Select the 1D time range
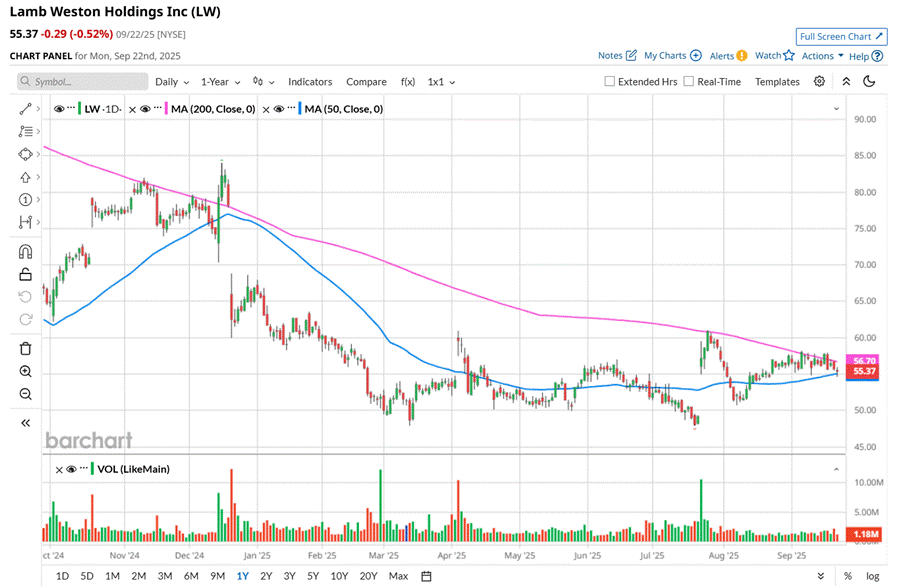903x588 pixels. tap(62, 576)
